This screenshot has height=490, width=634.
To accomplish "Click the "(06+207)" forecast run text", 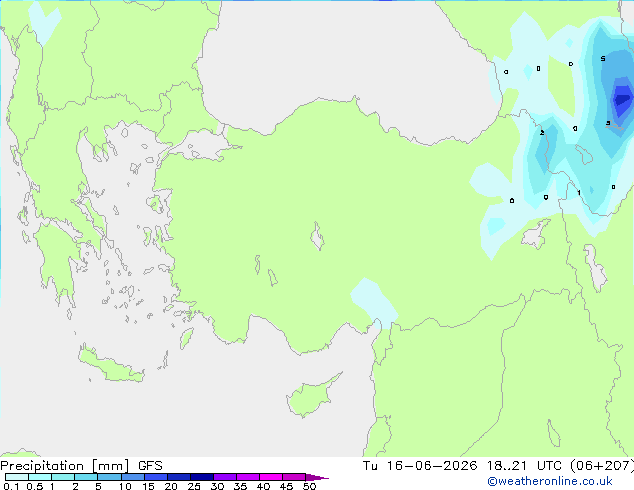I will tap(602, 466).
